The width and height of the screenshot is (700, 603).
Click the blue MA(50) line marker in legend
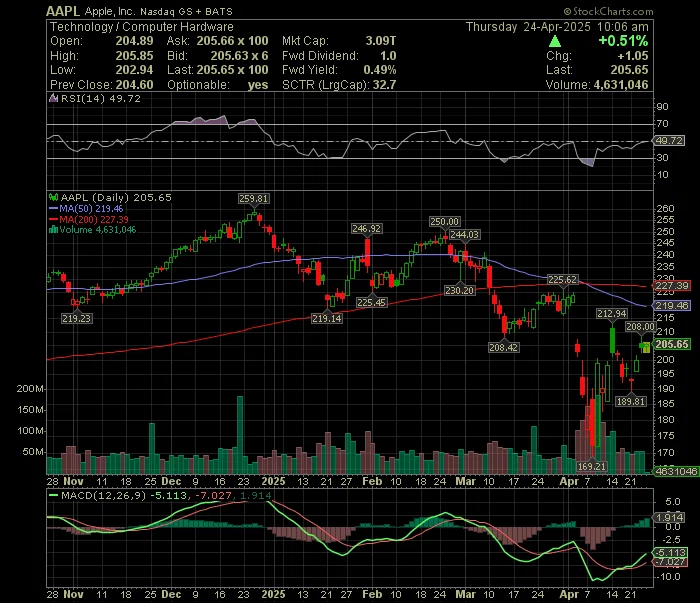pyautogui.click(x=54, y=209)
